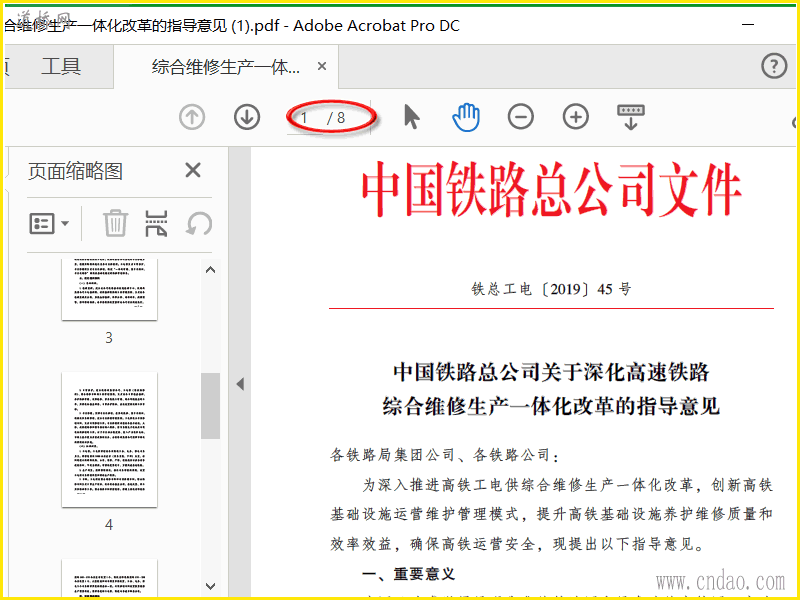Select the arrow selection tool

pyautogui.click(x=412, y=117)
